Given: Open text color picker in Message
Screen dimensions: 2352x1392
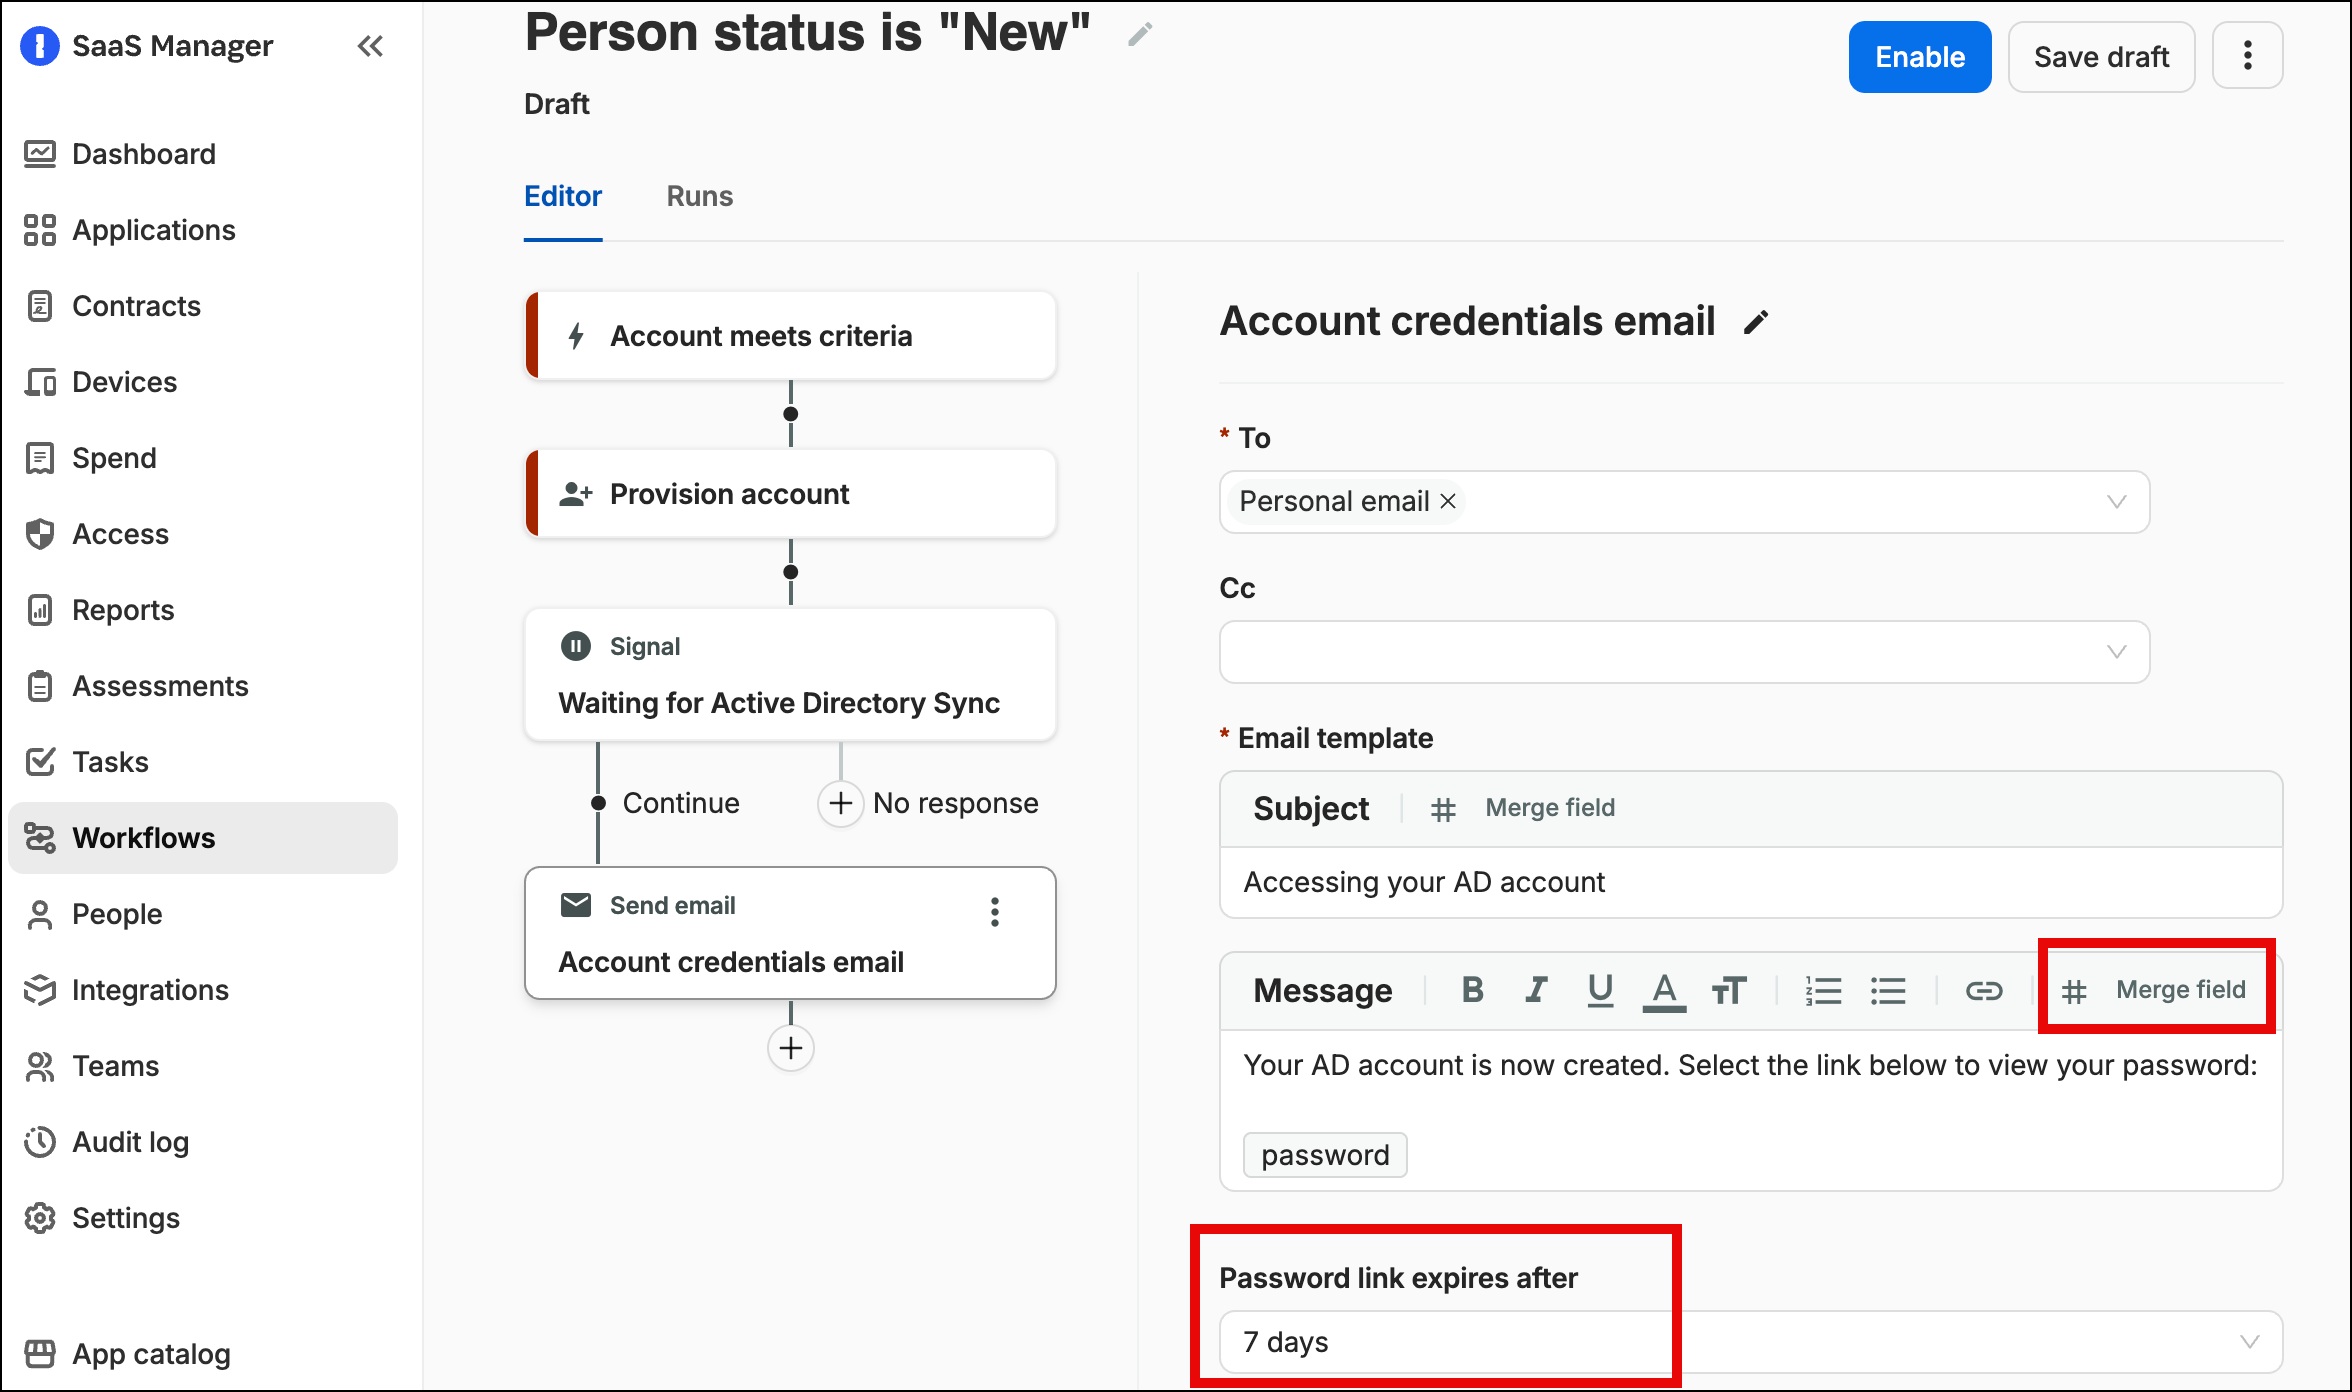Looking at the screenshot, I should coord(1664,991).
